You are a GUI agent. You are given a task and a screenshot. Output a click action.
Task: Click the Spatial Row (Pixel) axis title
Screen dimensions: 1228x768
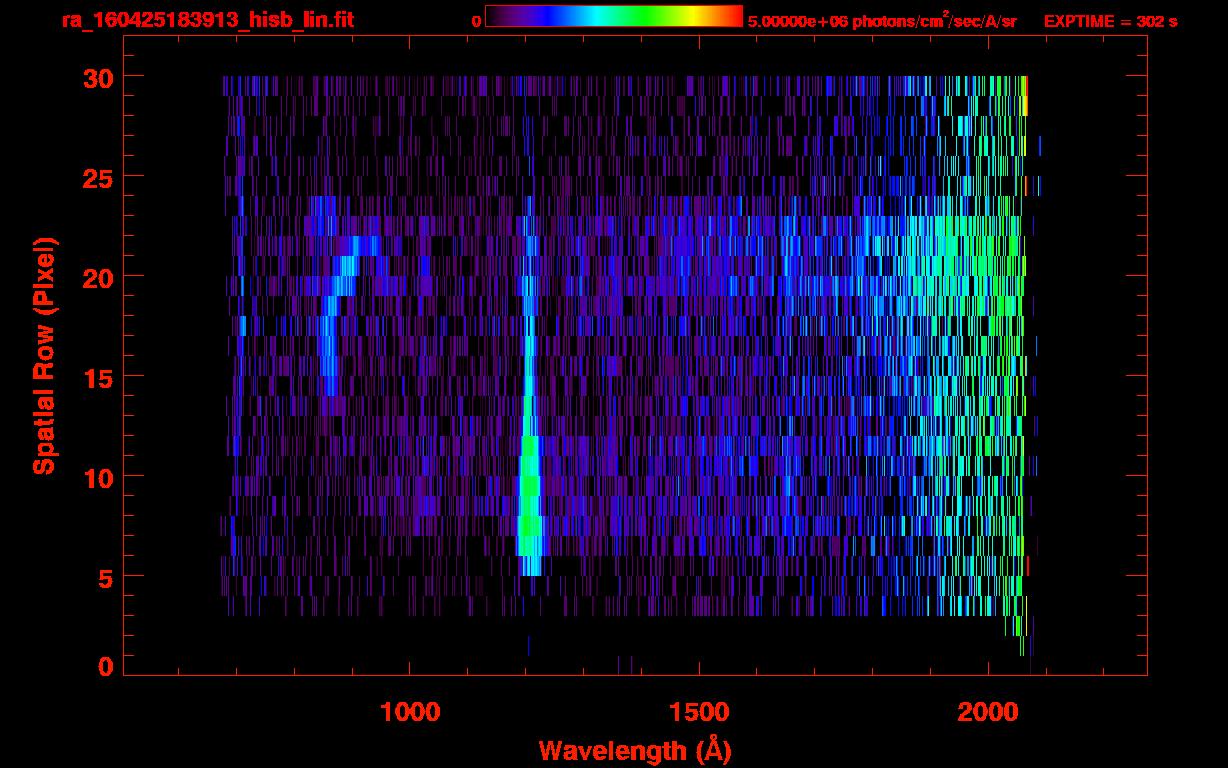point(44,355)
